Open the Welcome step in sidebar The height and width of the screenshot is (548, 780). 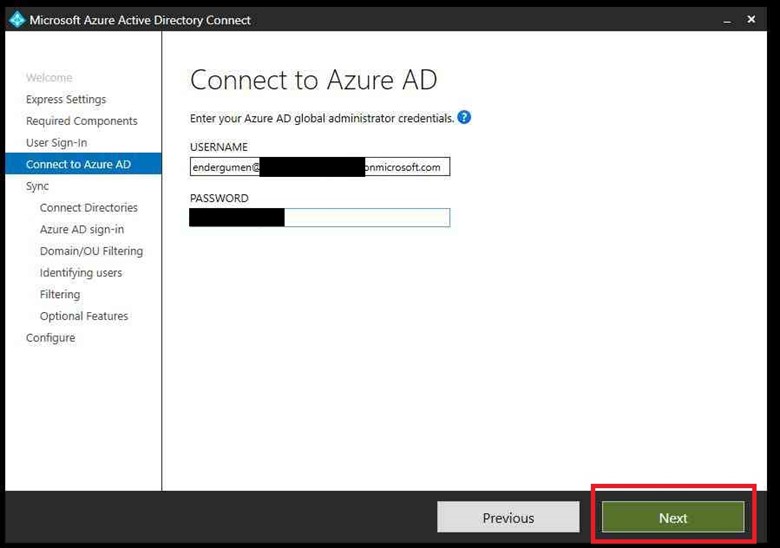(x=49, y=78)
